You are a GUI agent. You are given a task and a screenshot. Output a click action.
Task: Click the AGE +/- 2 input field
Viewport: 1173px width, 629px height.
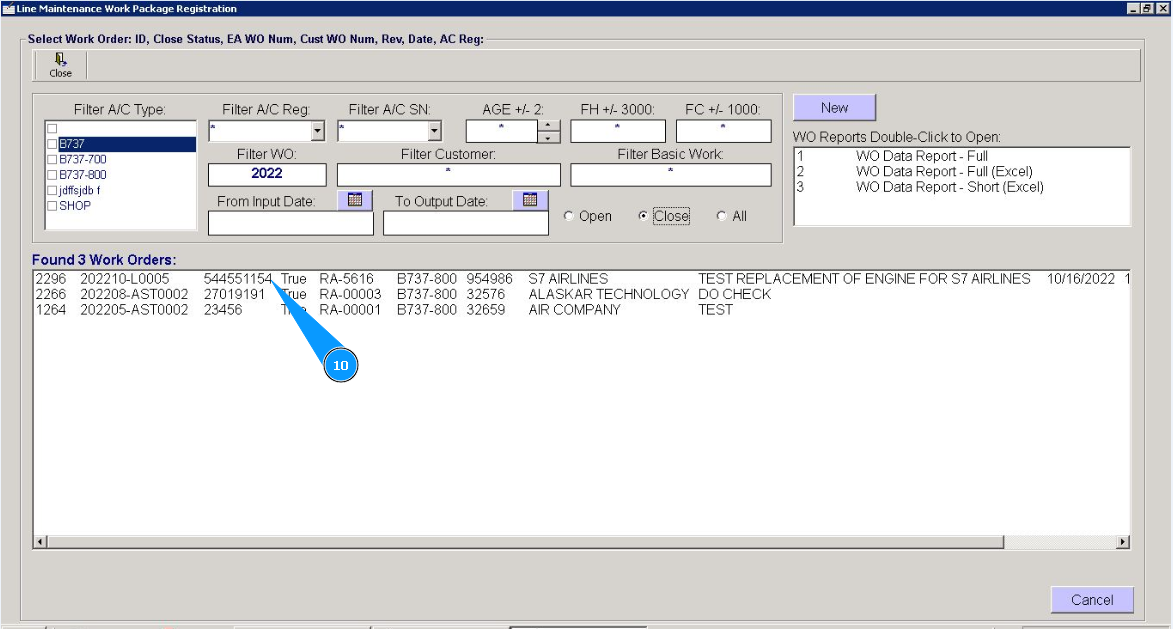(501, 131)
